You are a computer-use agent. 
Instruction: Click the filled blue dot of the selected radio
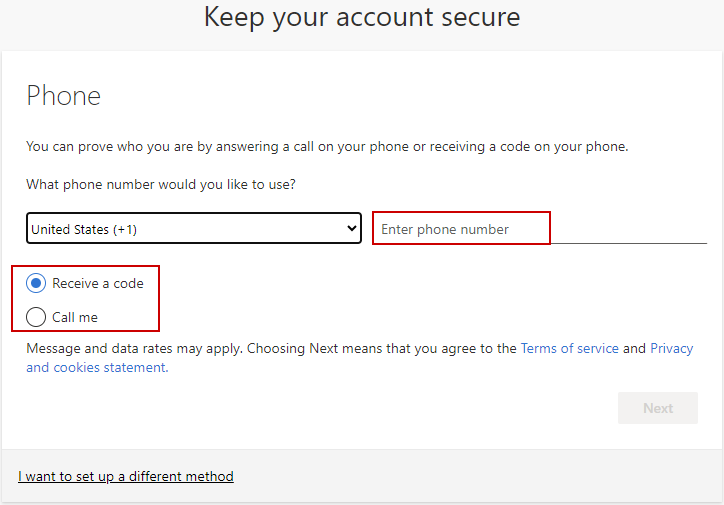(37, 283)
